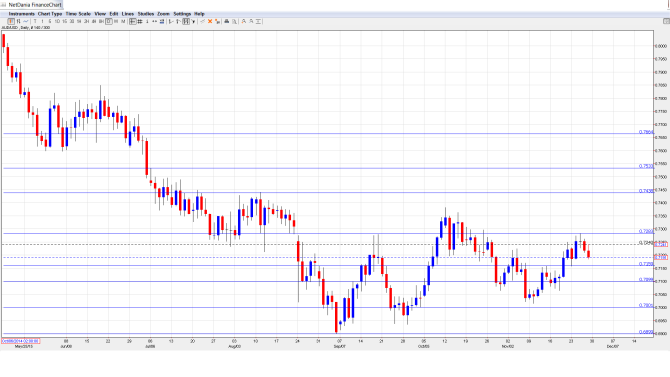Switch to 1H interval
Screen dimensions: 670x377
[x=79, y=21]
